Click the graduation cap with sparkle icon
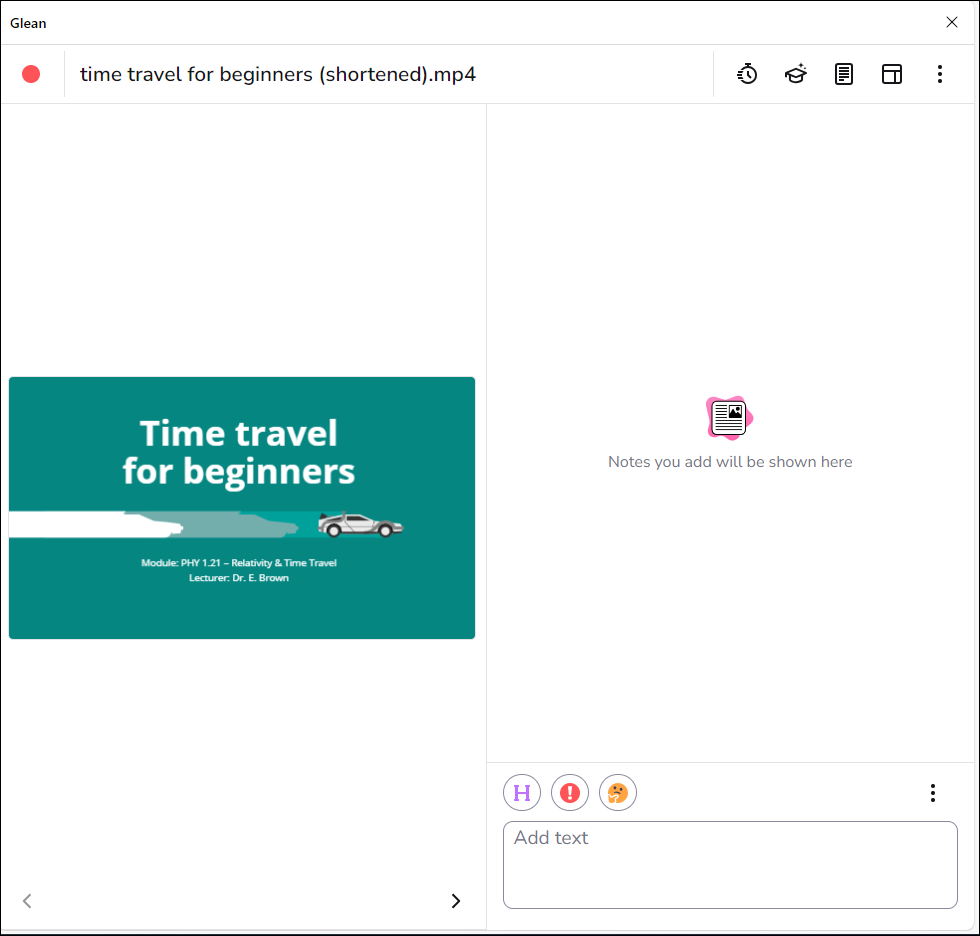 [x=795, y=74]
